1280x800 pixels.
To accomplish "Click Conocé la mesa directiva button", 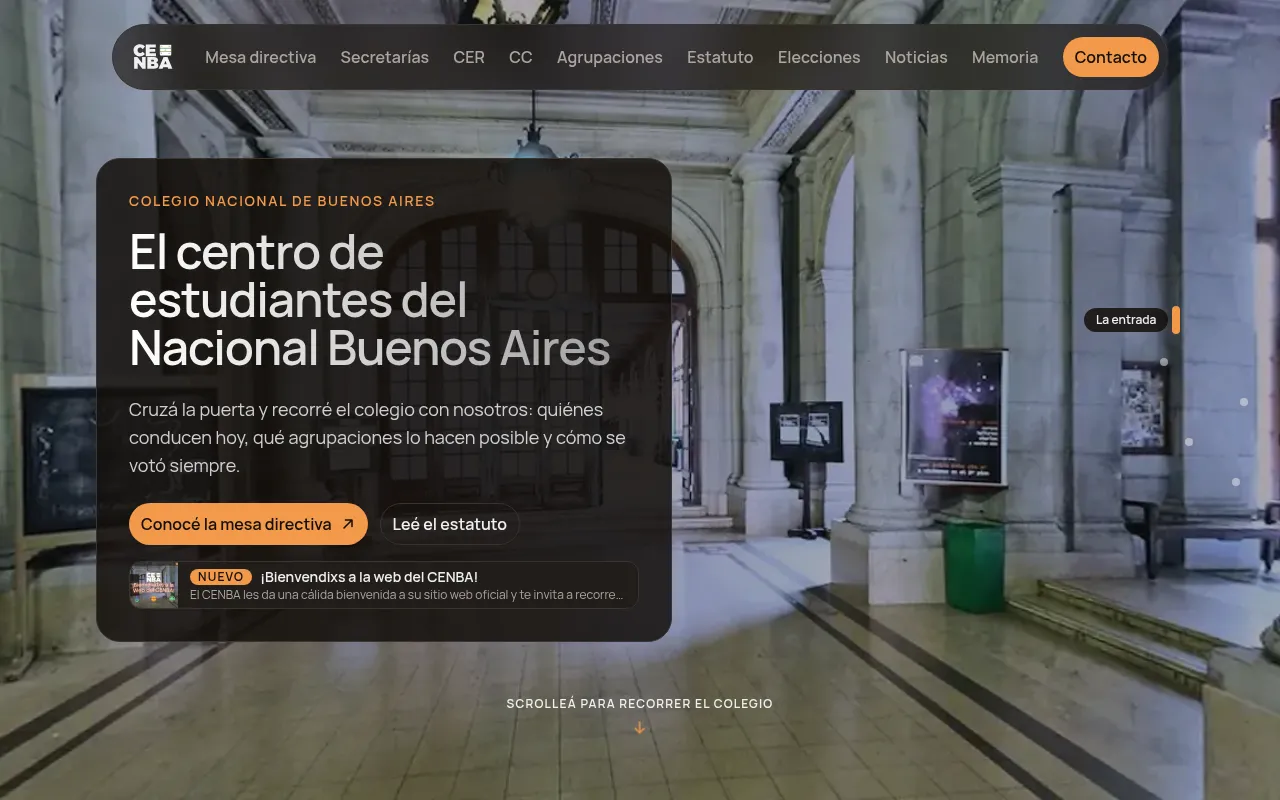I will [248, 524].
